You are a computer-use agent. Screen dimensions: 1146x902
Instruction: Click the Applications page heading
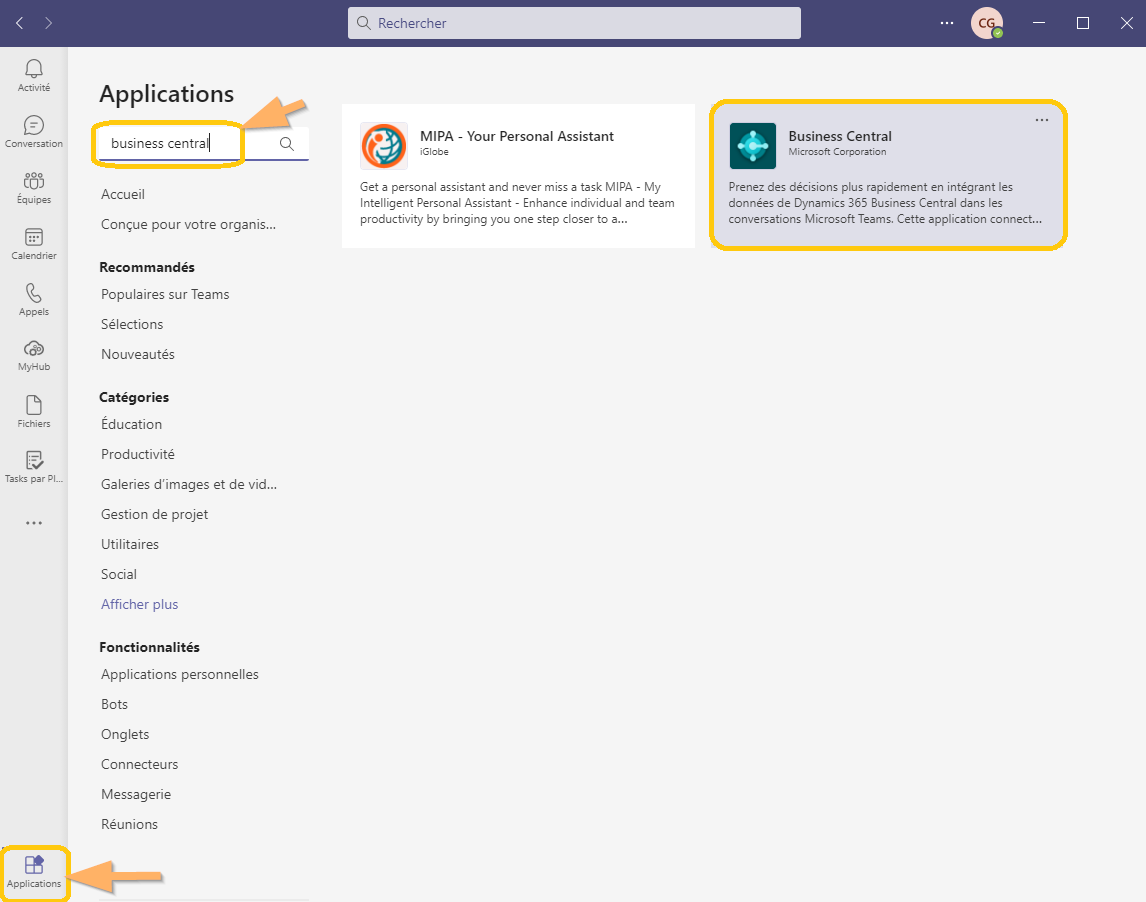click(x=167, y=94)
